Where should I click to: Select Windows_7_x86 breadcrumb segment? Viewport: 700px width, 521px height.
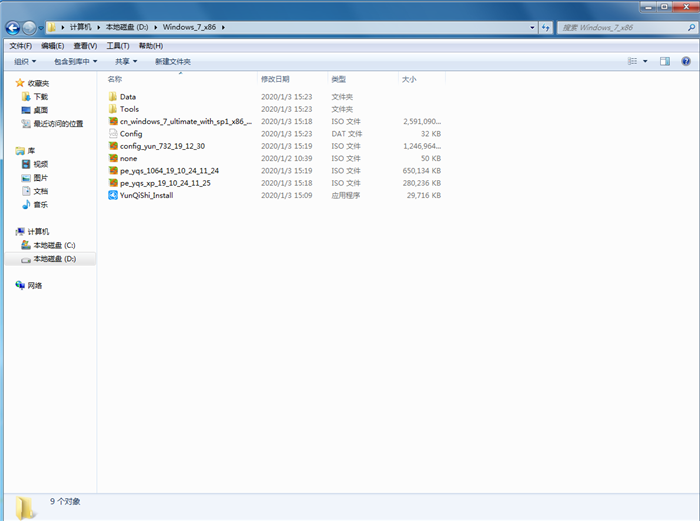pos(189,27)
